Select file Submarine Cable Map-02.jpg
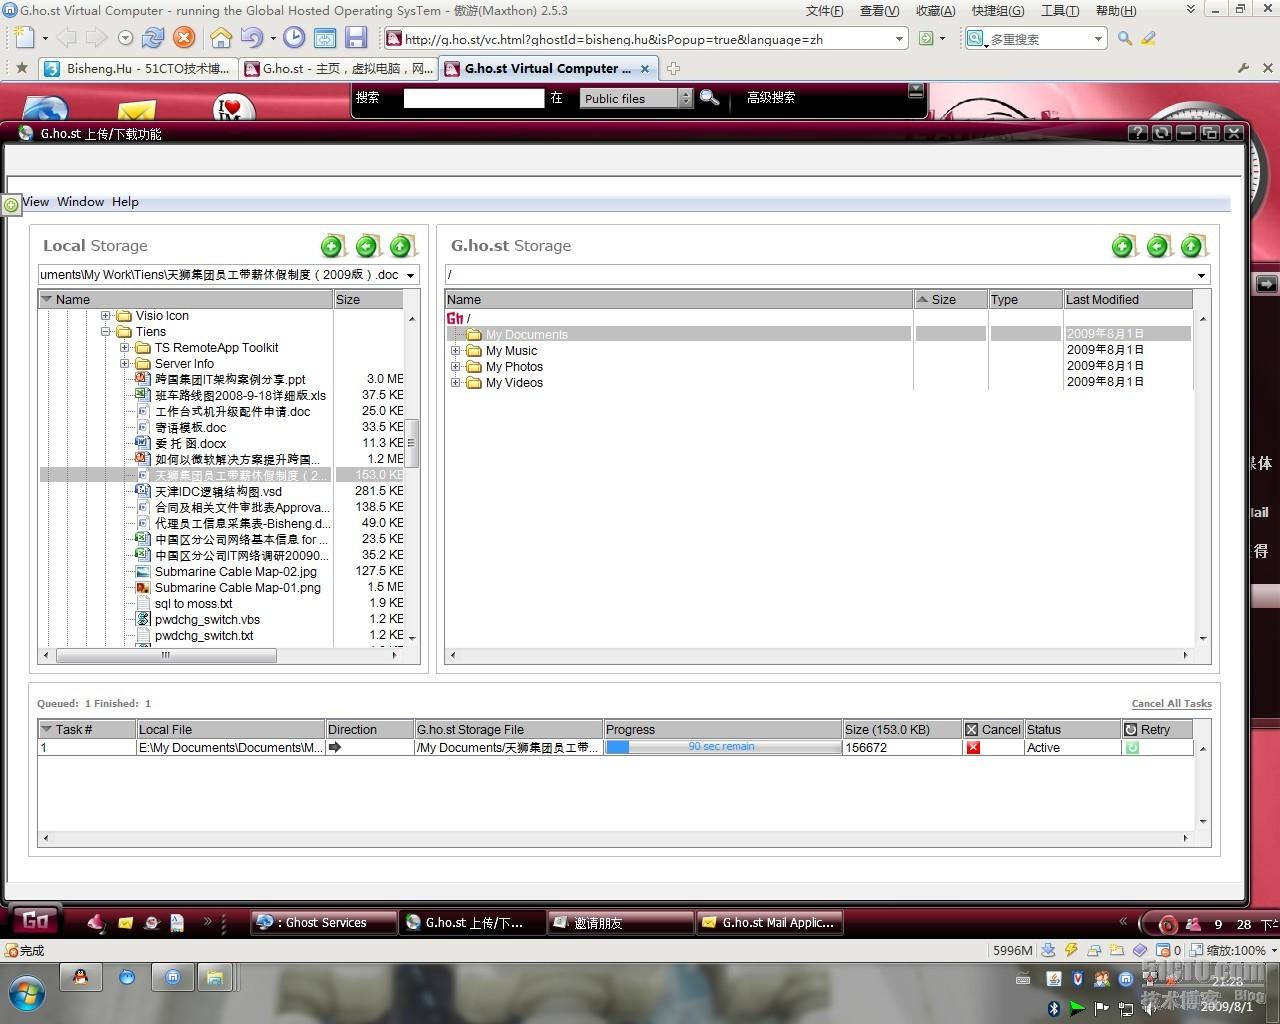This screenshot has height=1024, width=1280. tap(236, 572)
